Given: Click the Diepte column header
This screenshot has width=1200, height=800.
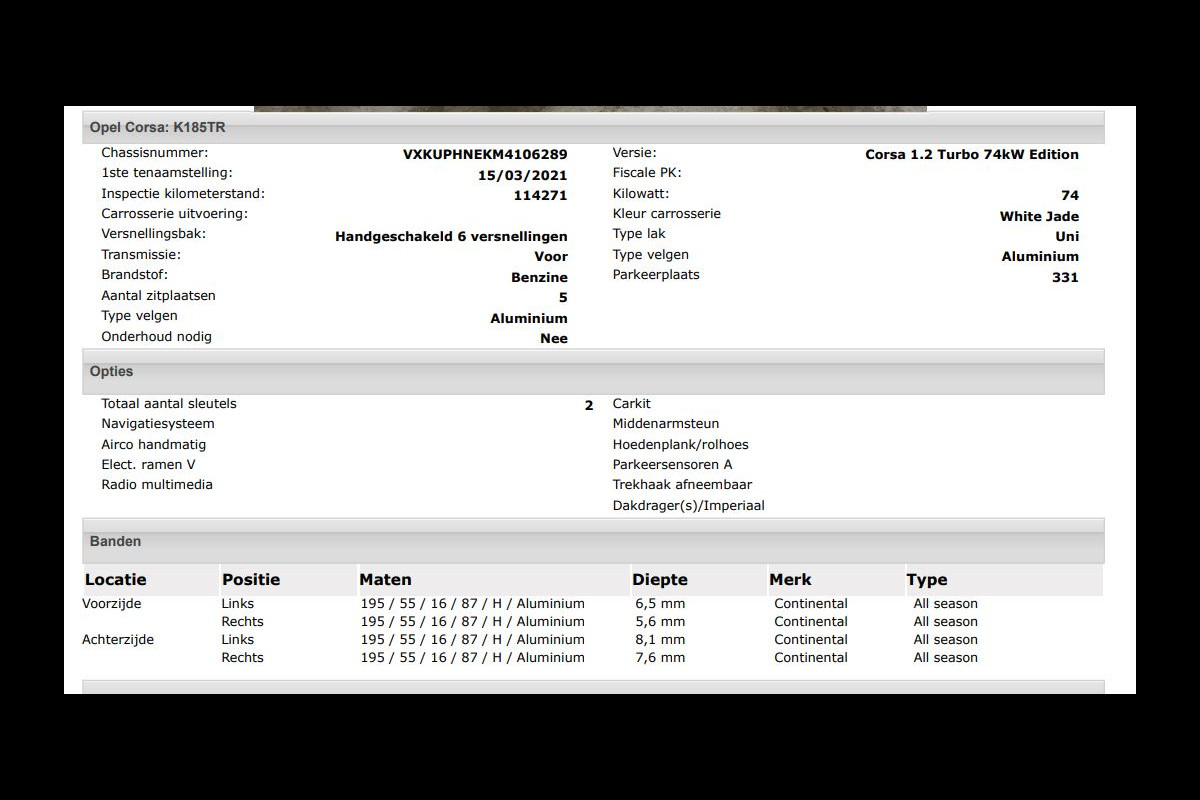Looking at the screenshot, I should click(x=660, y=580).
